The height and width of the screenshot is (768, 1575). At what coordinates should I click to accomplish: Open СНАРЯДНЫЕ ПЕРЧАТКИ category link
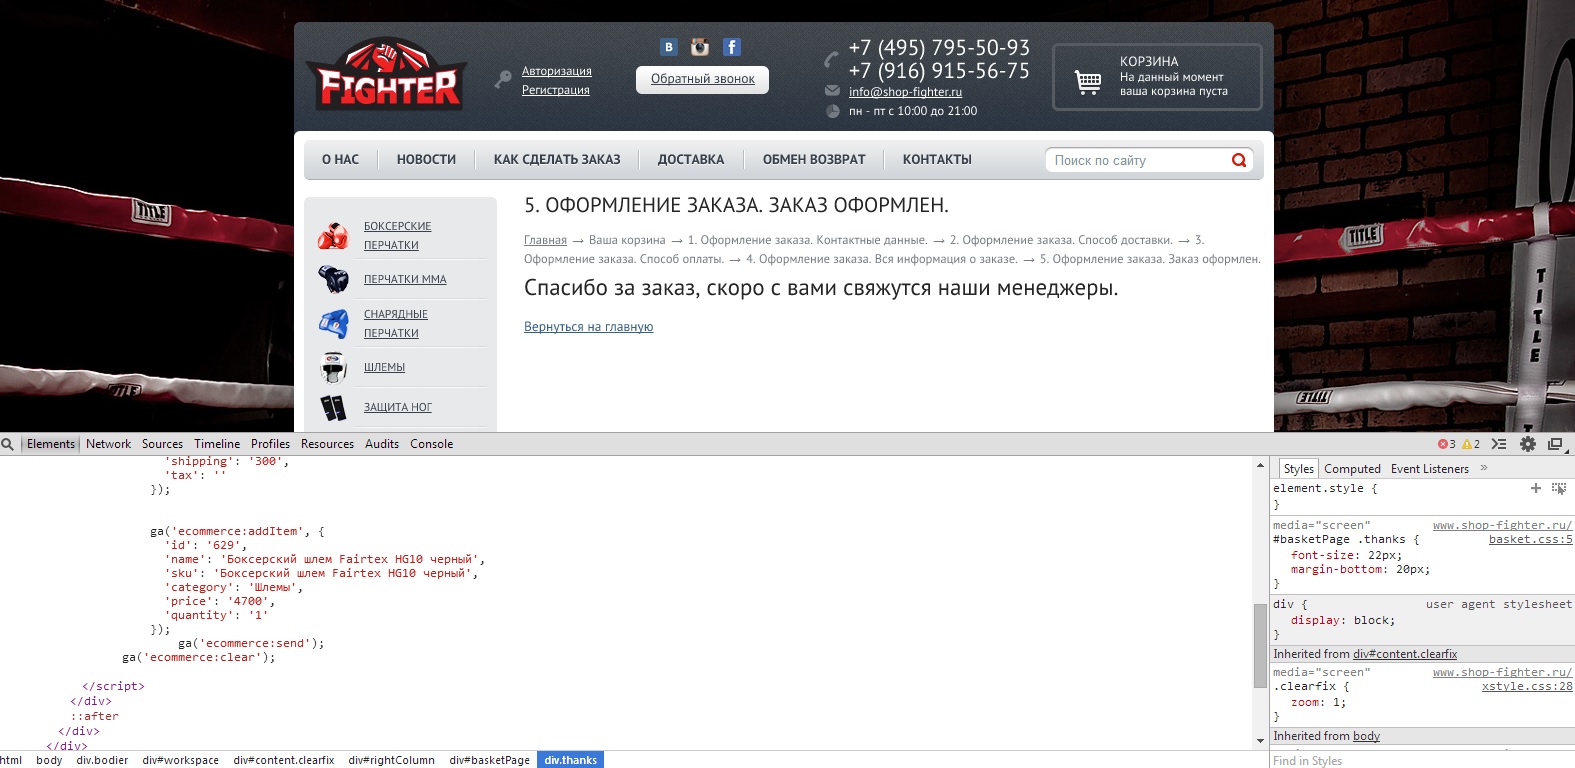click(x=396, y=324)
